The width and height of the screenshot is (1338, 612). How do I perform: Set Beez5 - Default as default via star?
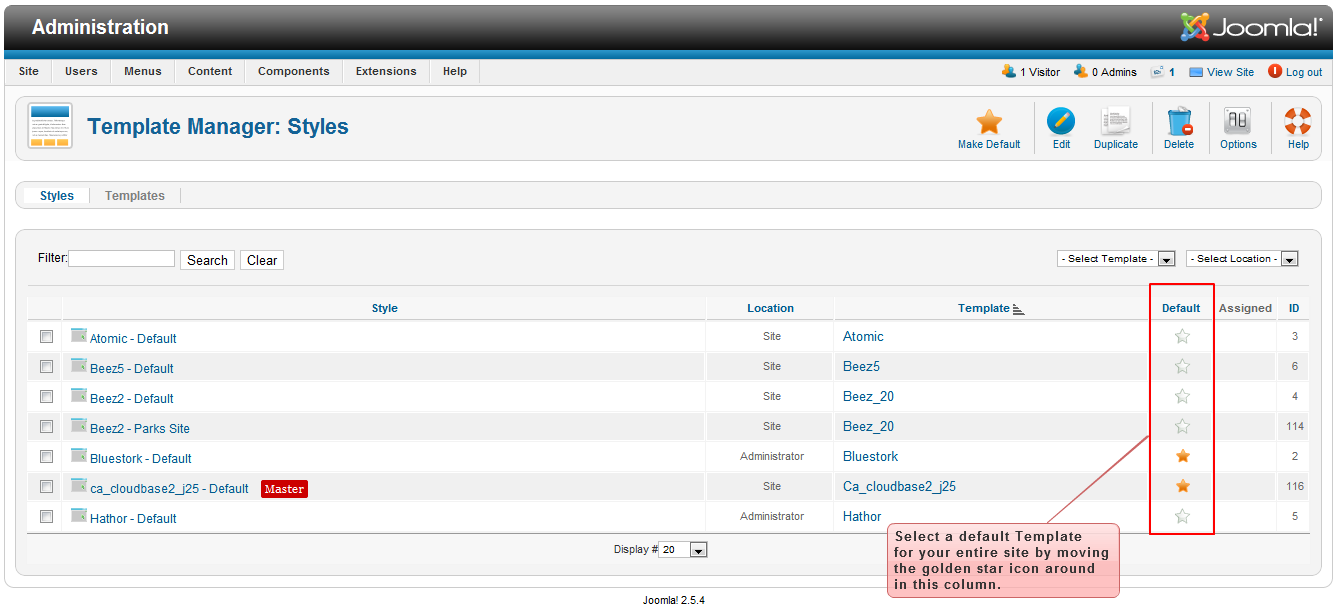click(x=1182, y=367)
